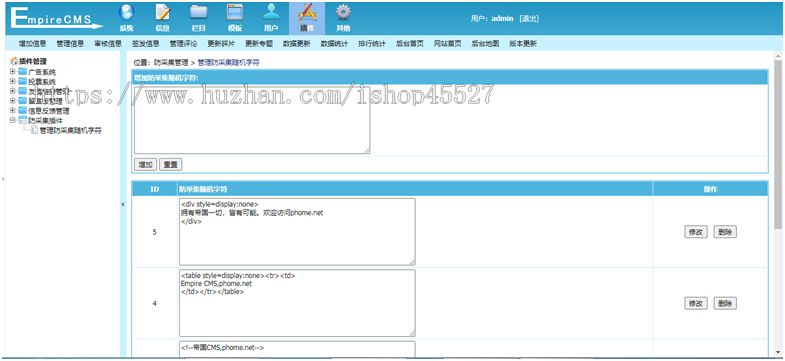Image resolution: width=785 pixels, height=361 pixels.
Task: Open the 管理信息 shortcut
Action: [x=70, y=44]
